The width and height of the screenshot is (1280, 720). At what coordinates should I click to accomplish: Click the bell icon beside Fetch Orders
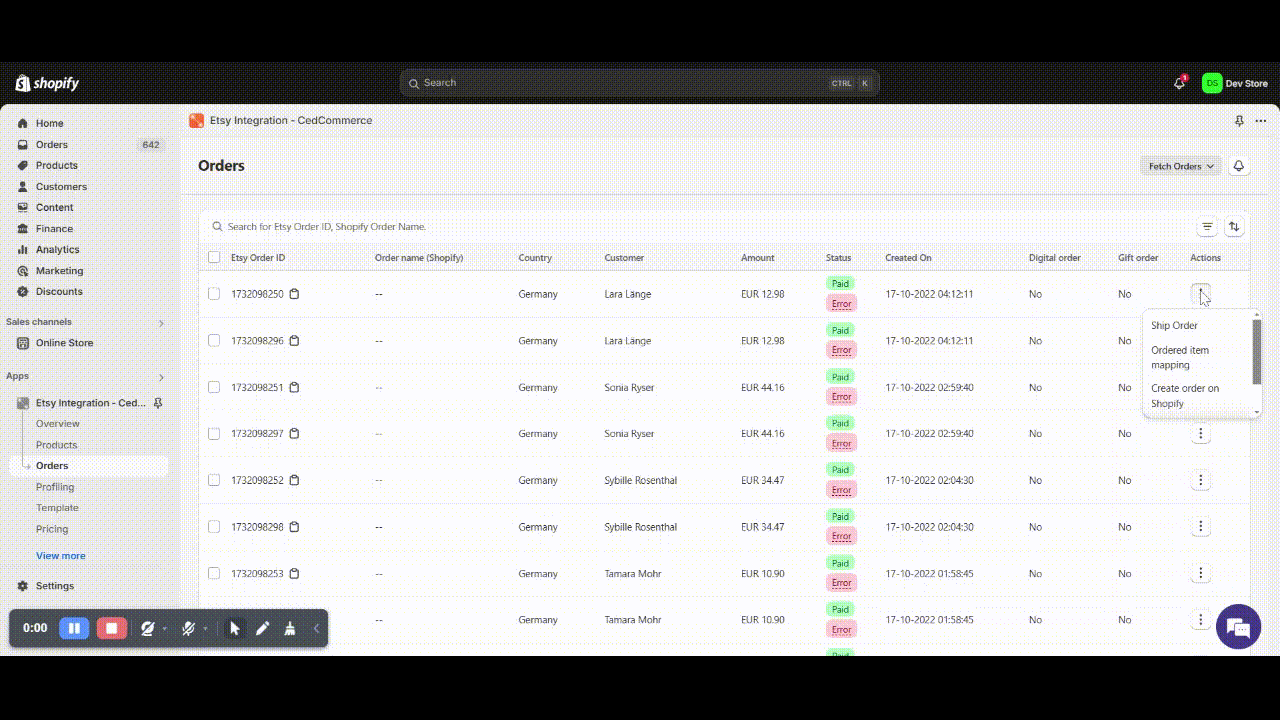[1239, 166]
